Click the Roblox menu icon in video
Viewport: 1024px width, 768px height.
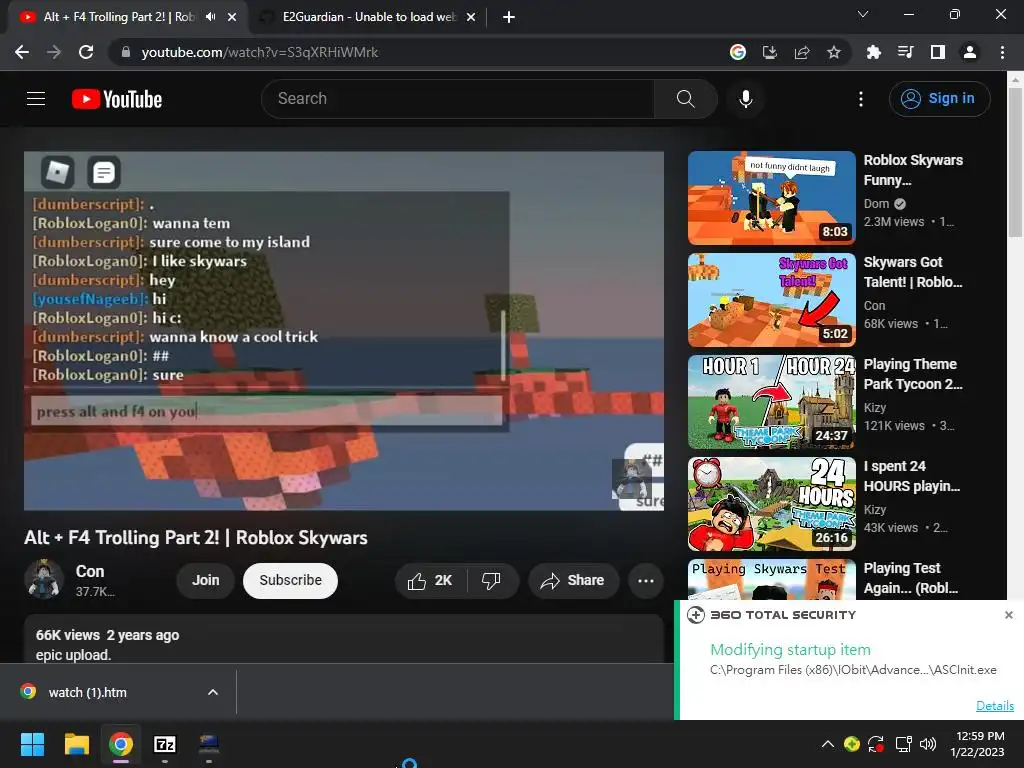click(57, 172)
